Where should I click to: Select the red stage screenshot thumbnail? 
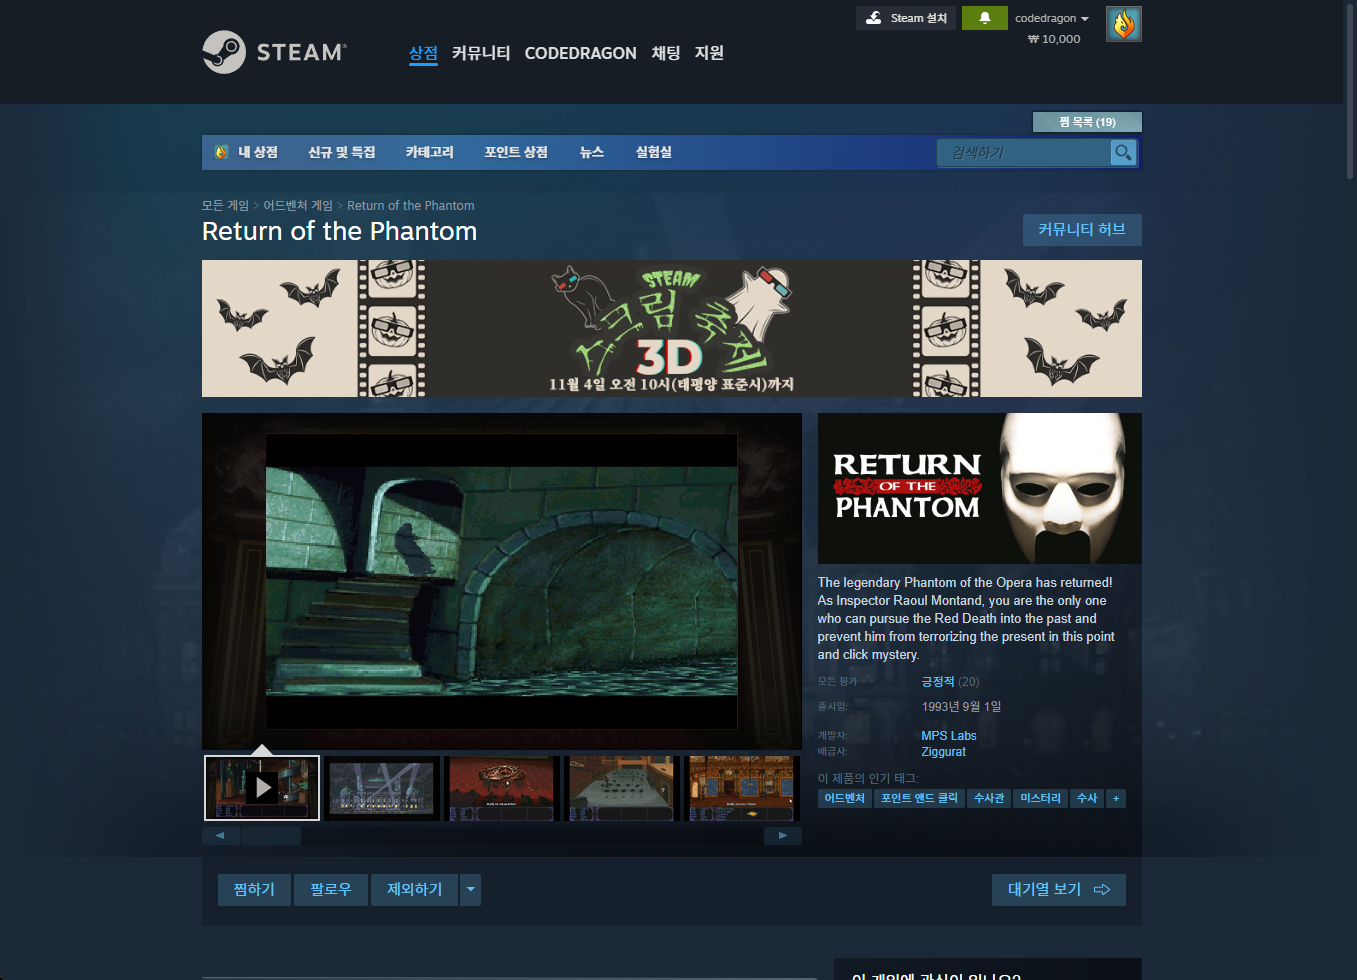(x=502, y=788)
